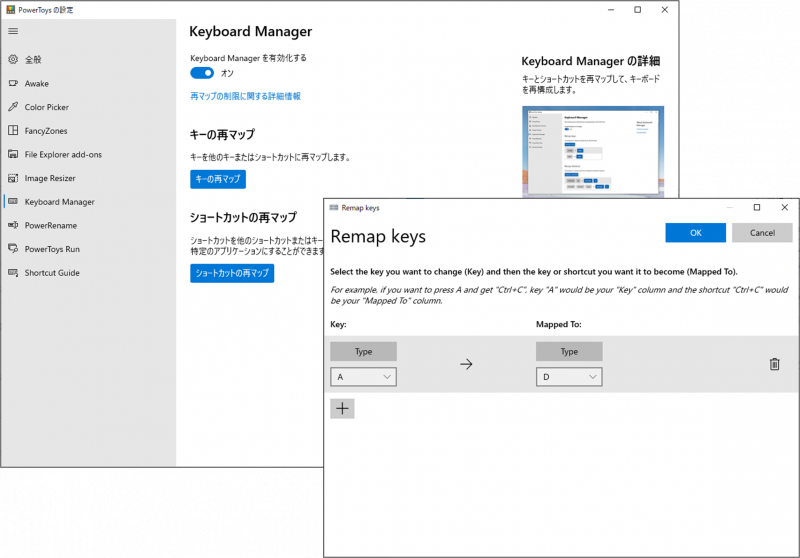
Task: Click the Keyboard Manager の詳細 heading
Action: click(x=591, y=61)
